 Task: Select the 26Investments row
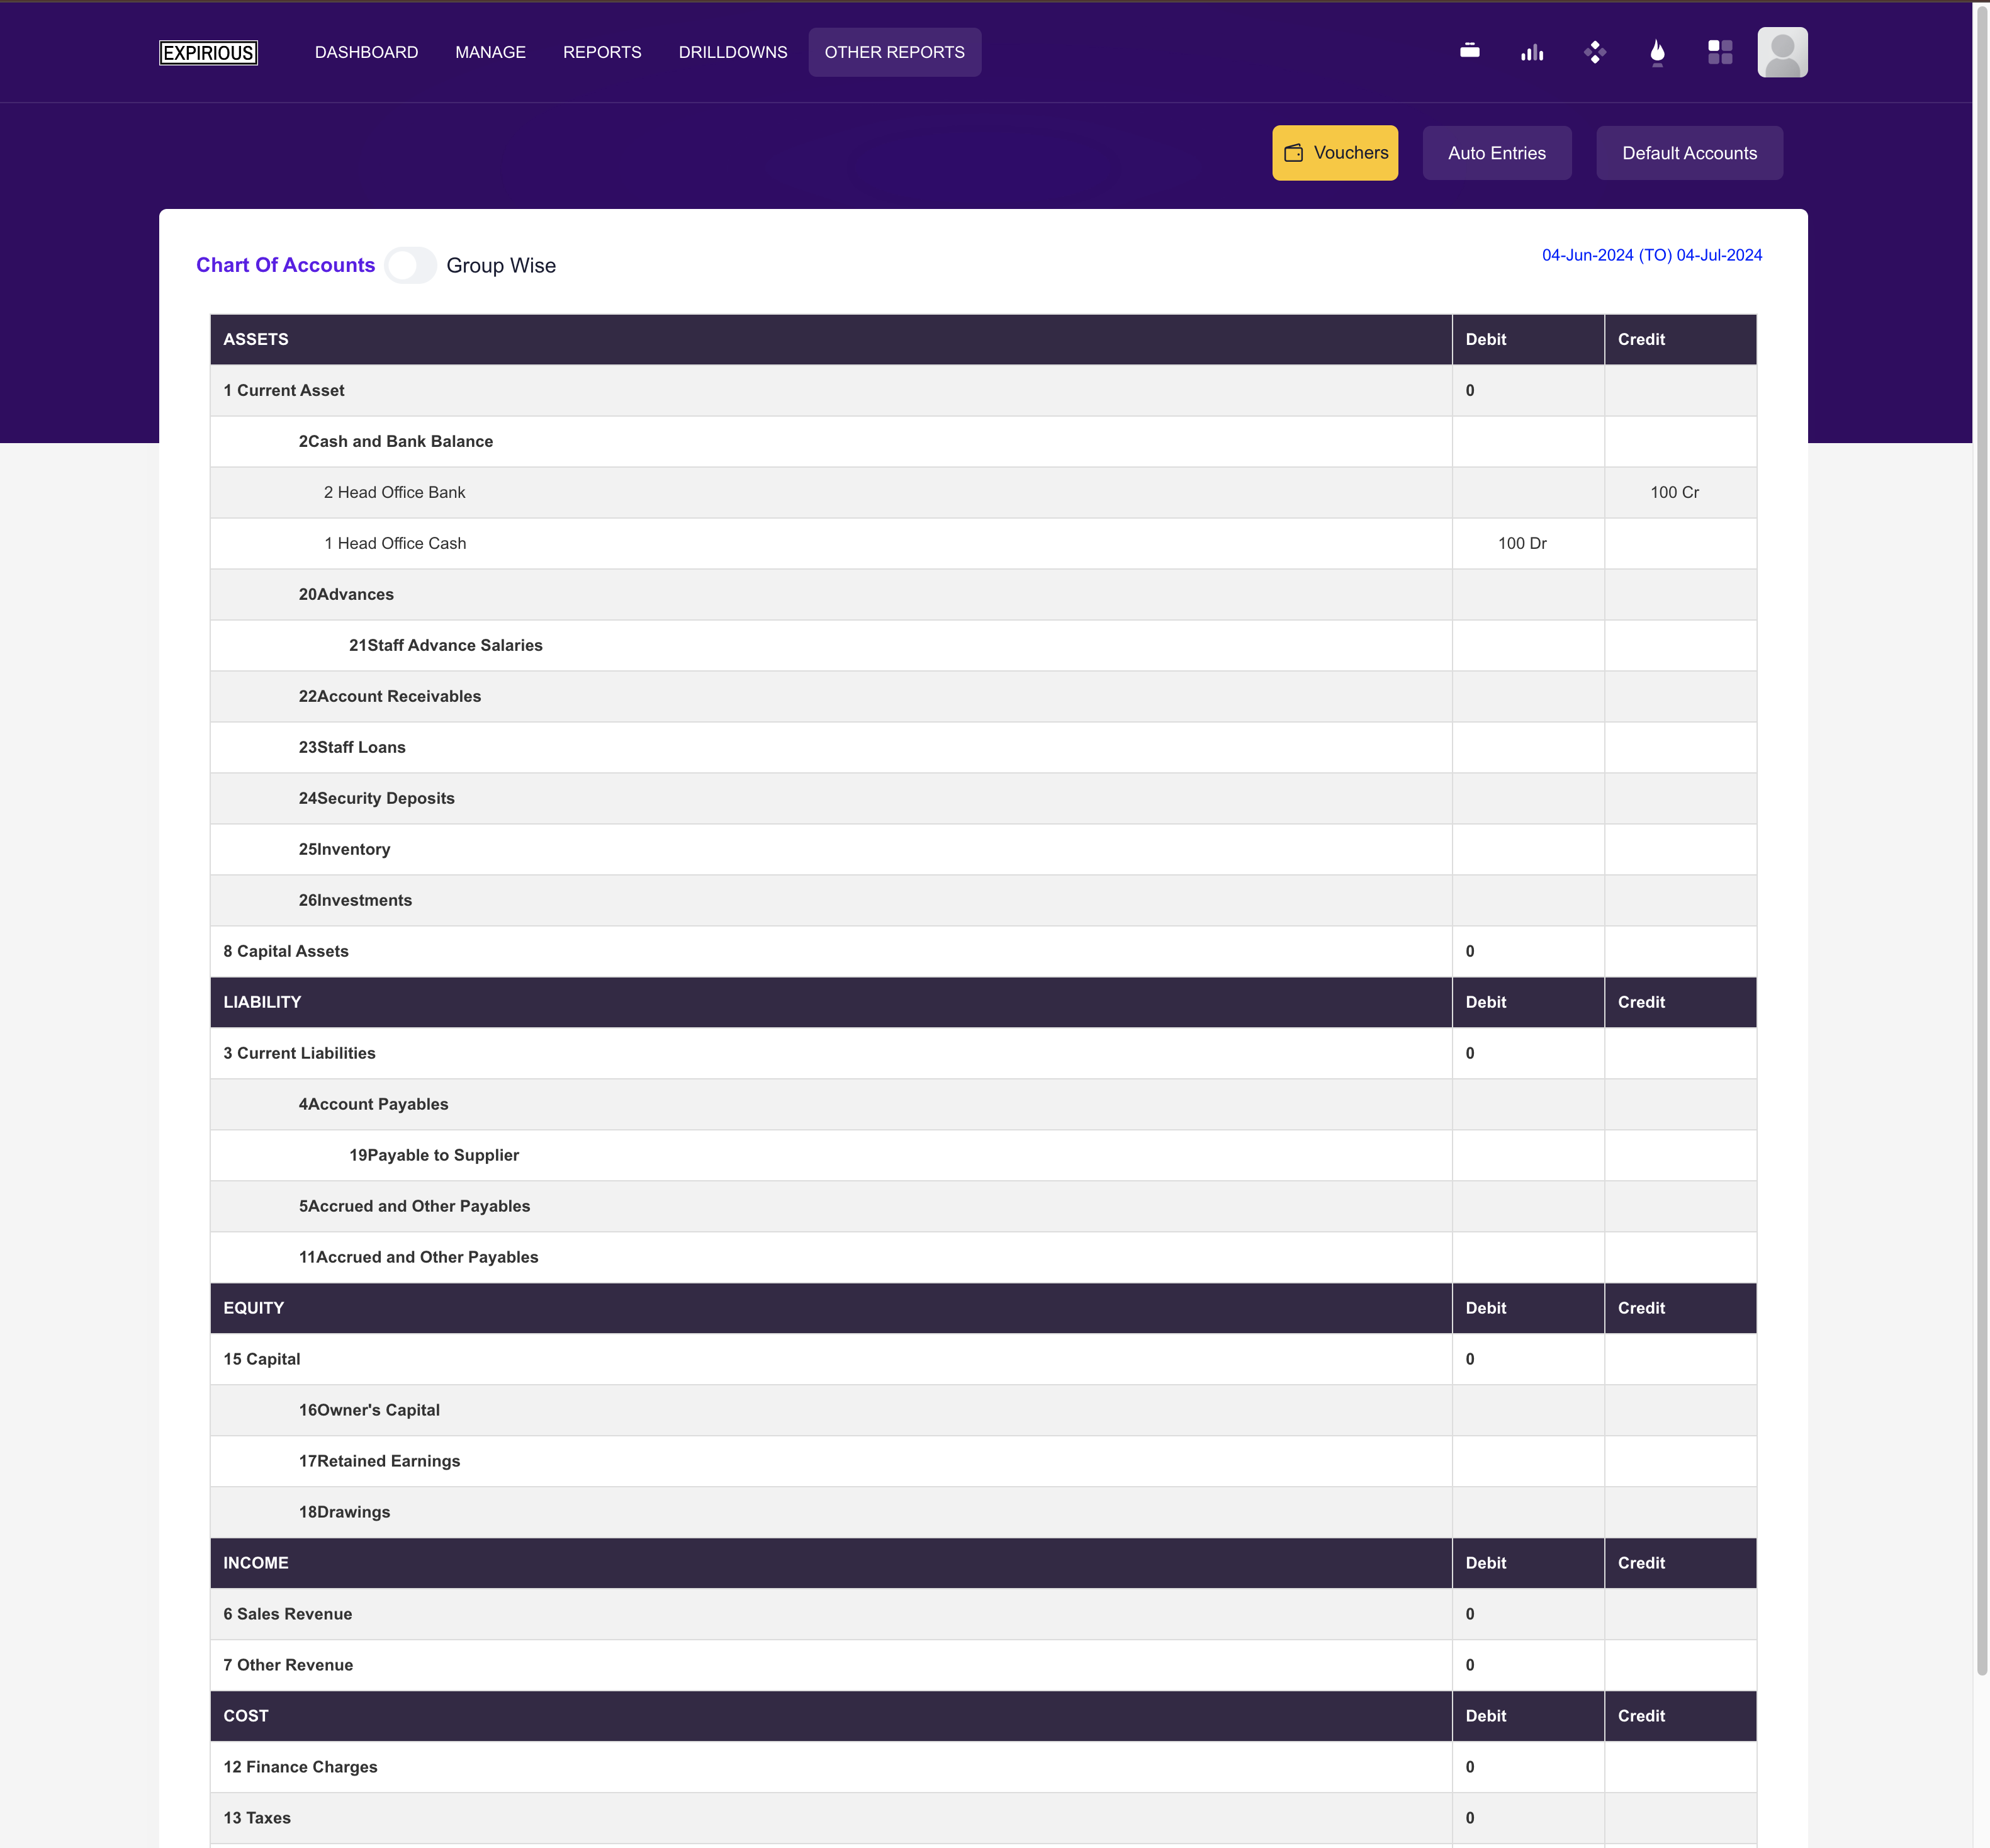point(983,900)
